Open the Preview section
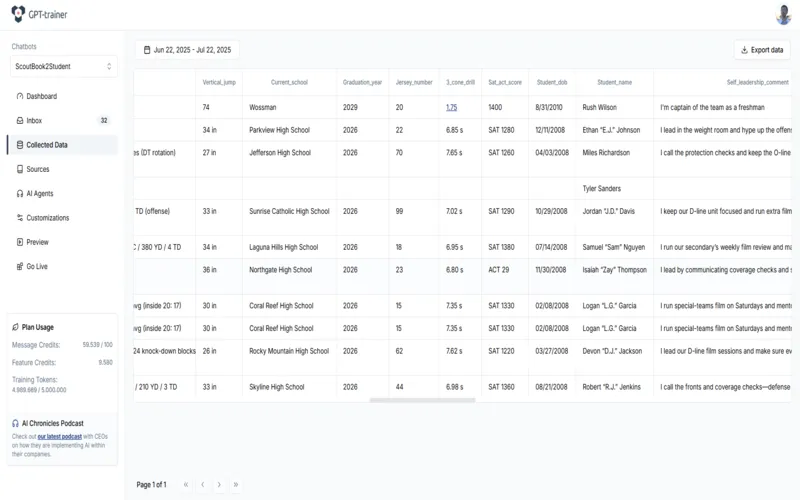 [x=62, y=242]
